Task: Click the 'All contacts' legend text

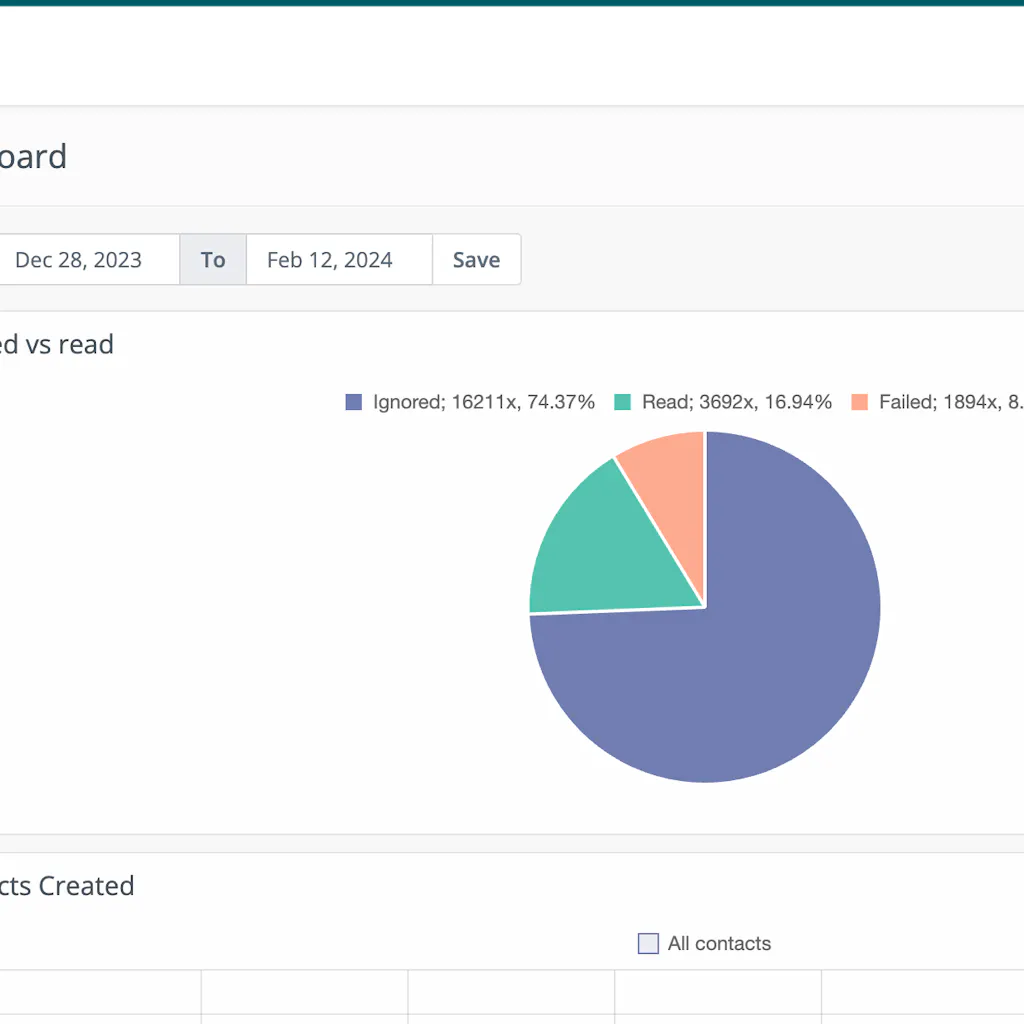Action: tap(719, 944)
